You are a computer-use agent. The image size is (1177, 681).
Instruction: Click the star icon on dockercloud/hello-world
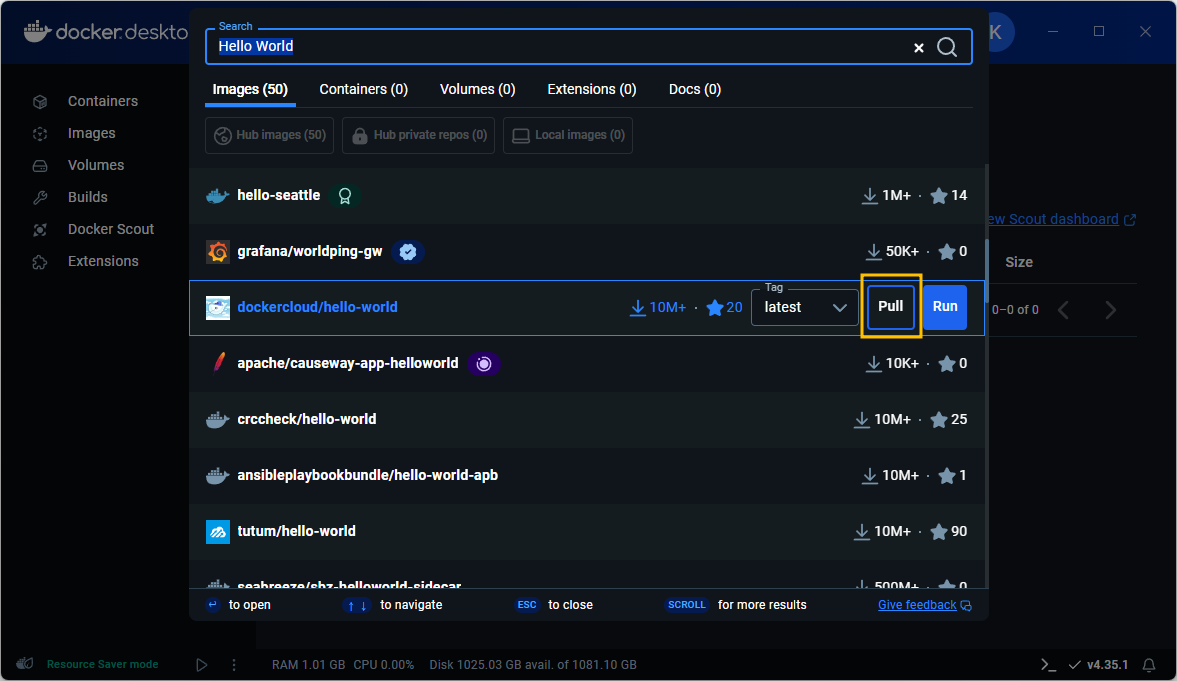coord(715,307)
